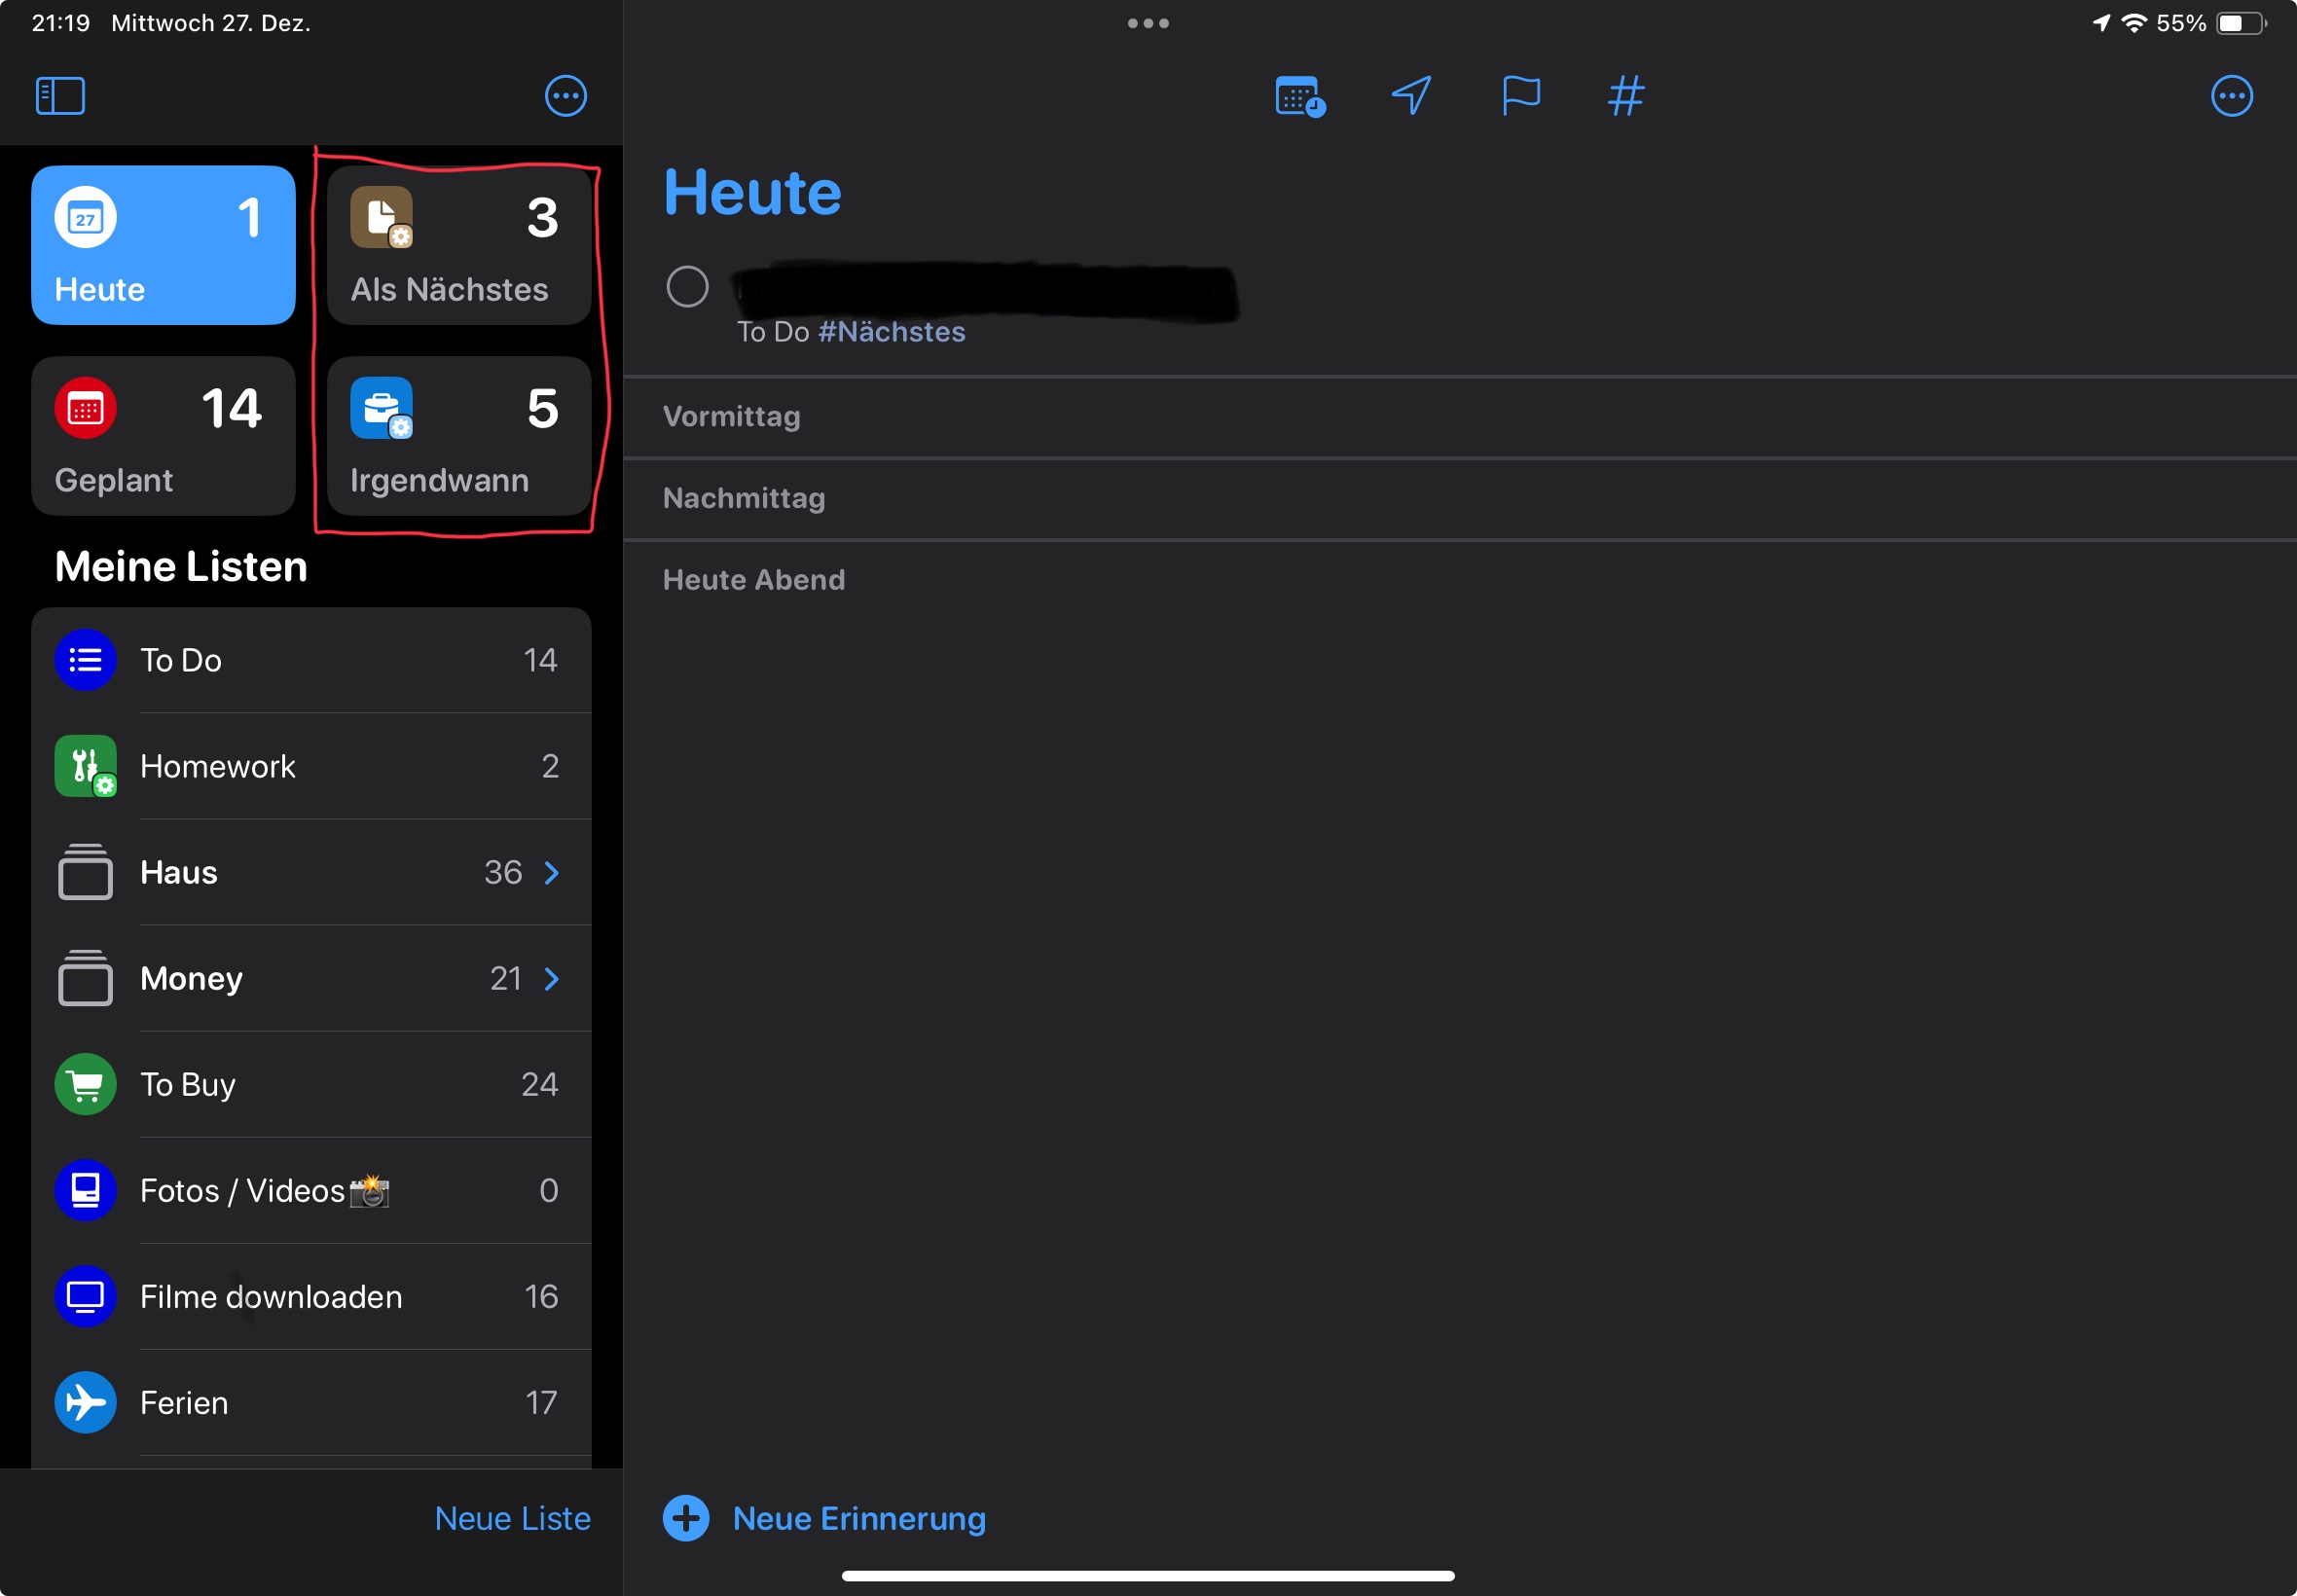The height and width of the screenshot is (1596, 2297).
Task: Open the list more options ellipsis
Action: pos(2231,96)
